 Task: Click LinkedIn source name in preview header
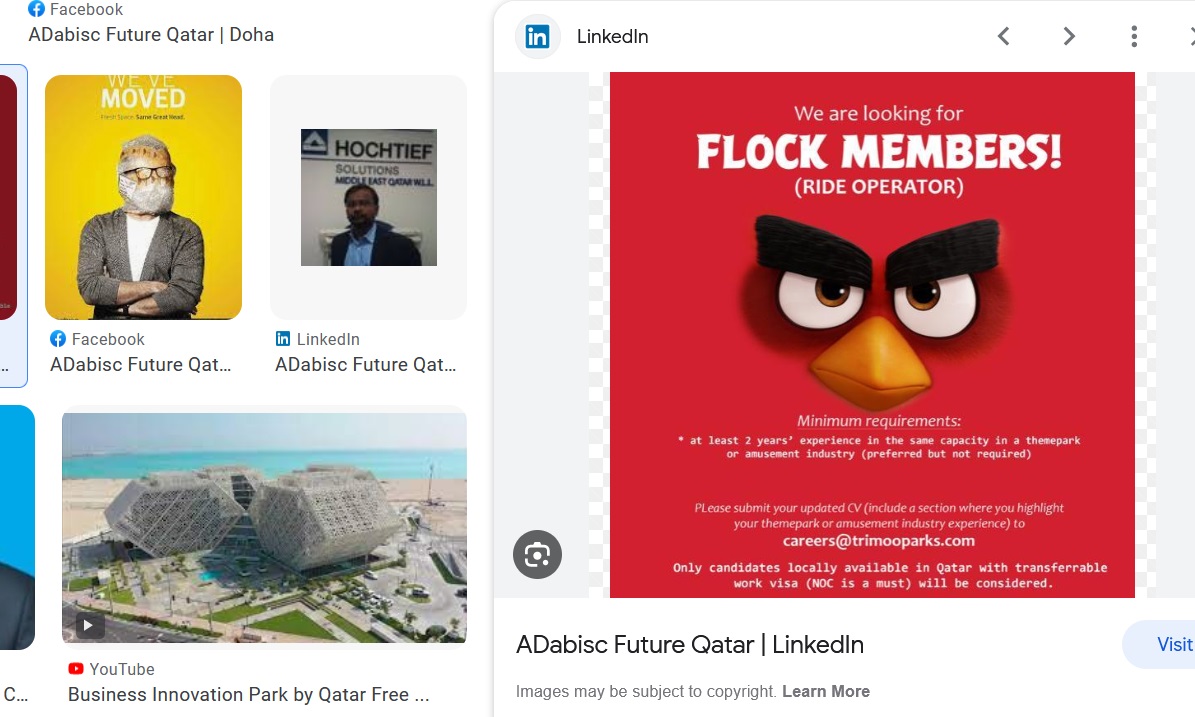coord(612,37)
